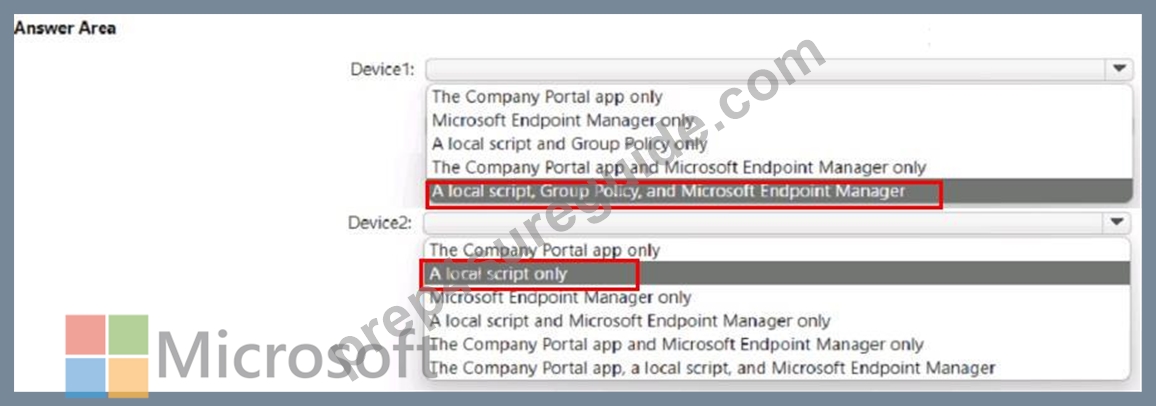Click the 'Device1:' label

point(382,69)
